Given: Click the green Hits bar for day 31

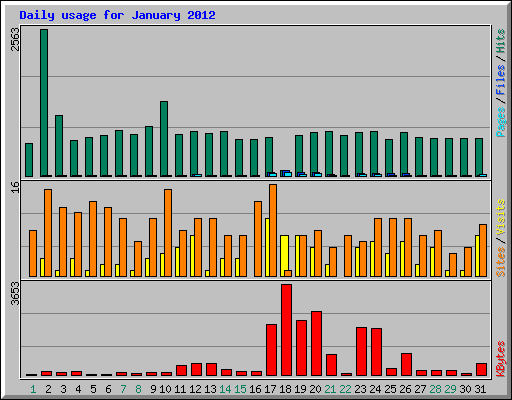Looking at the screenshot, I should click(479, 156).
